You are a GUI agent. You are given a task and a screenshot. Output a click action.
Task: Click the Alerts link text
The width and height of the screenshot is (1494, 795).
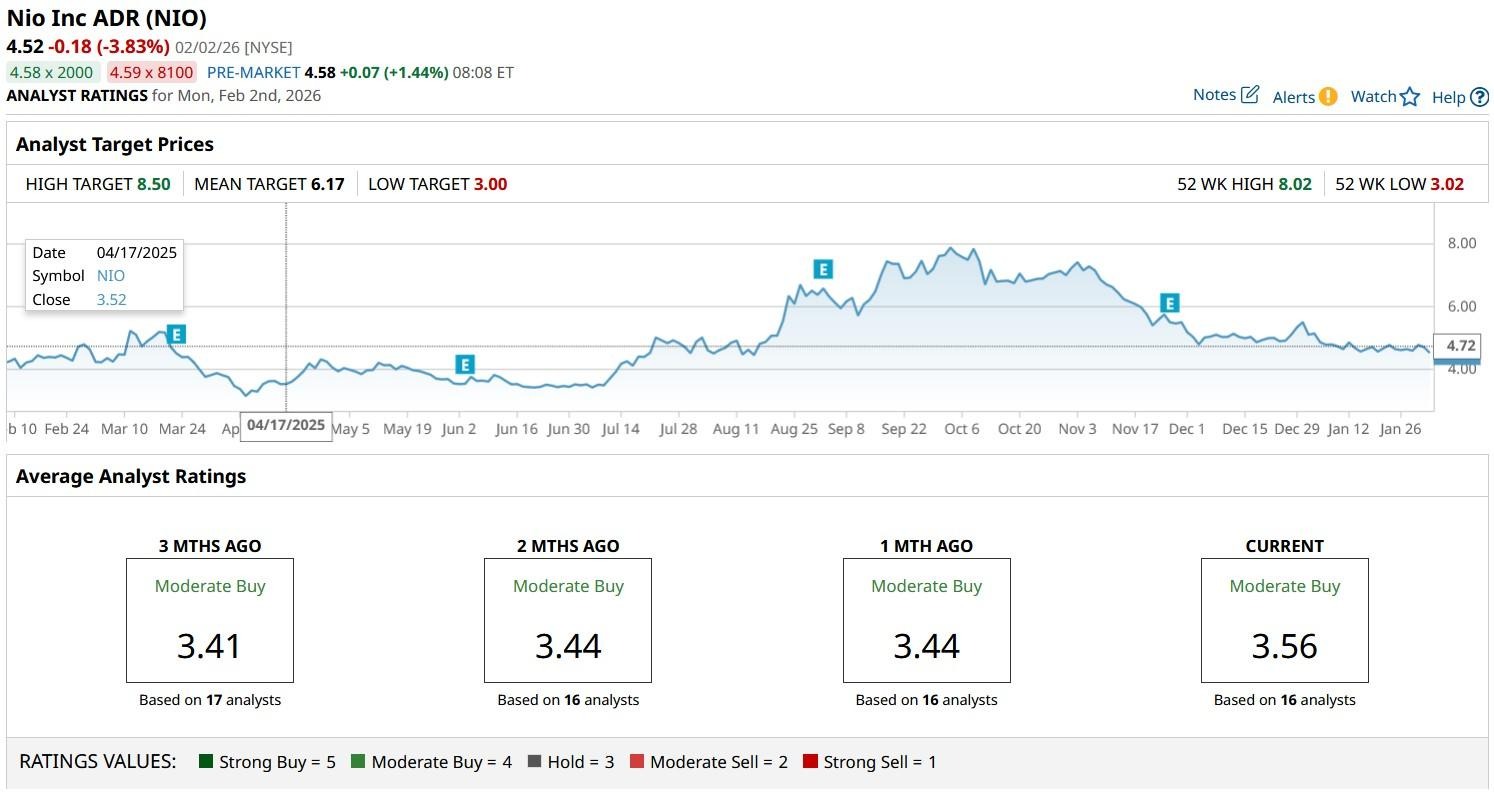[1294, 97]
